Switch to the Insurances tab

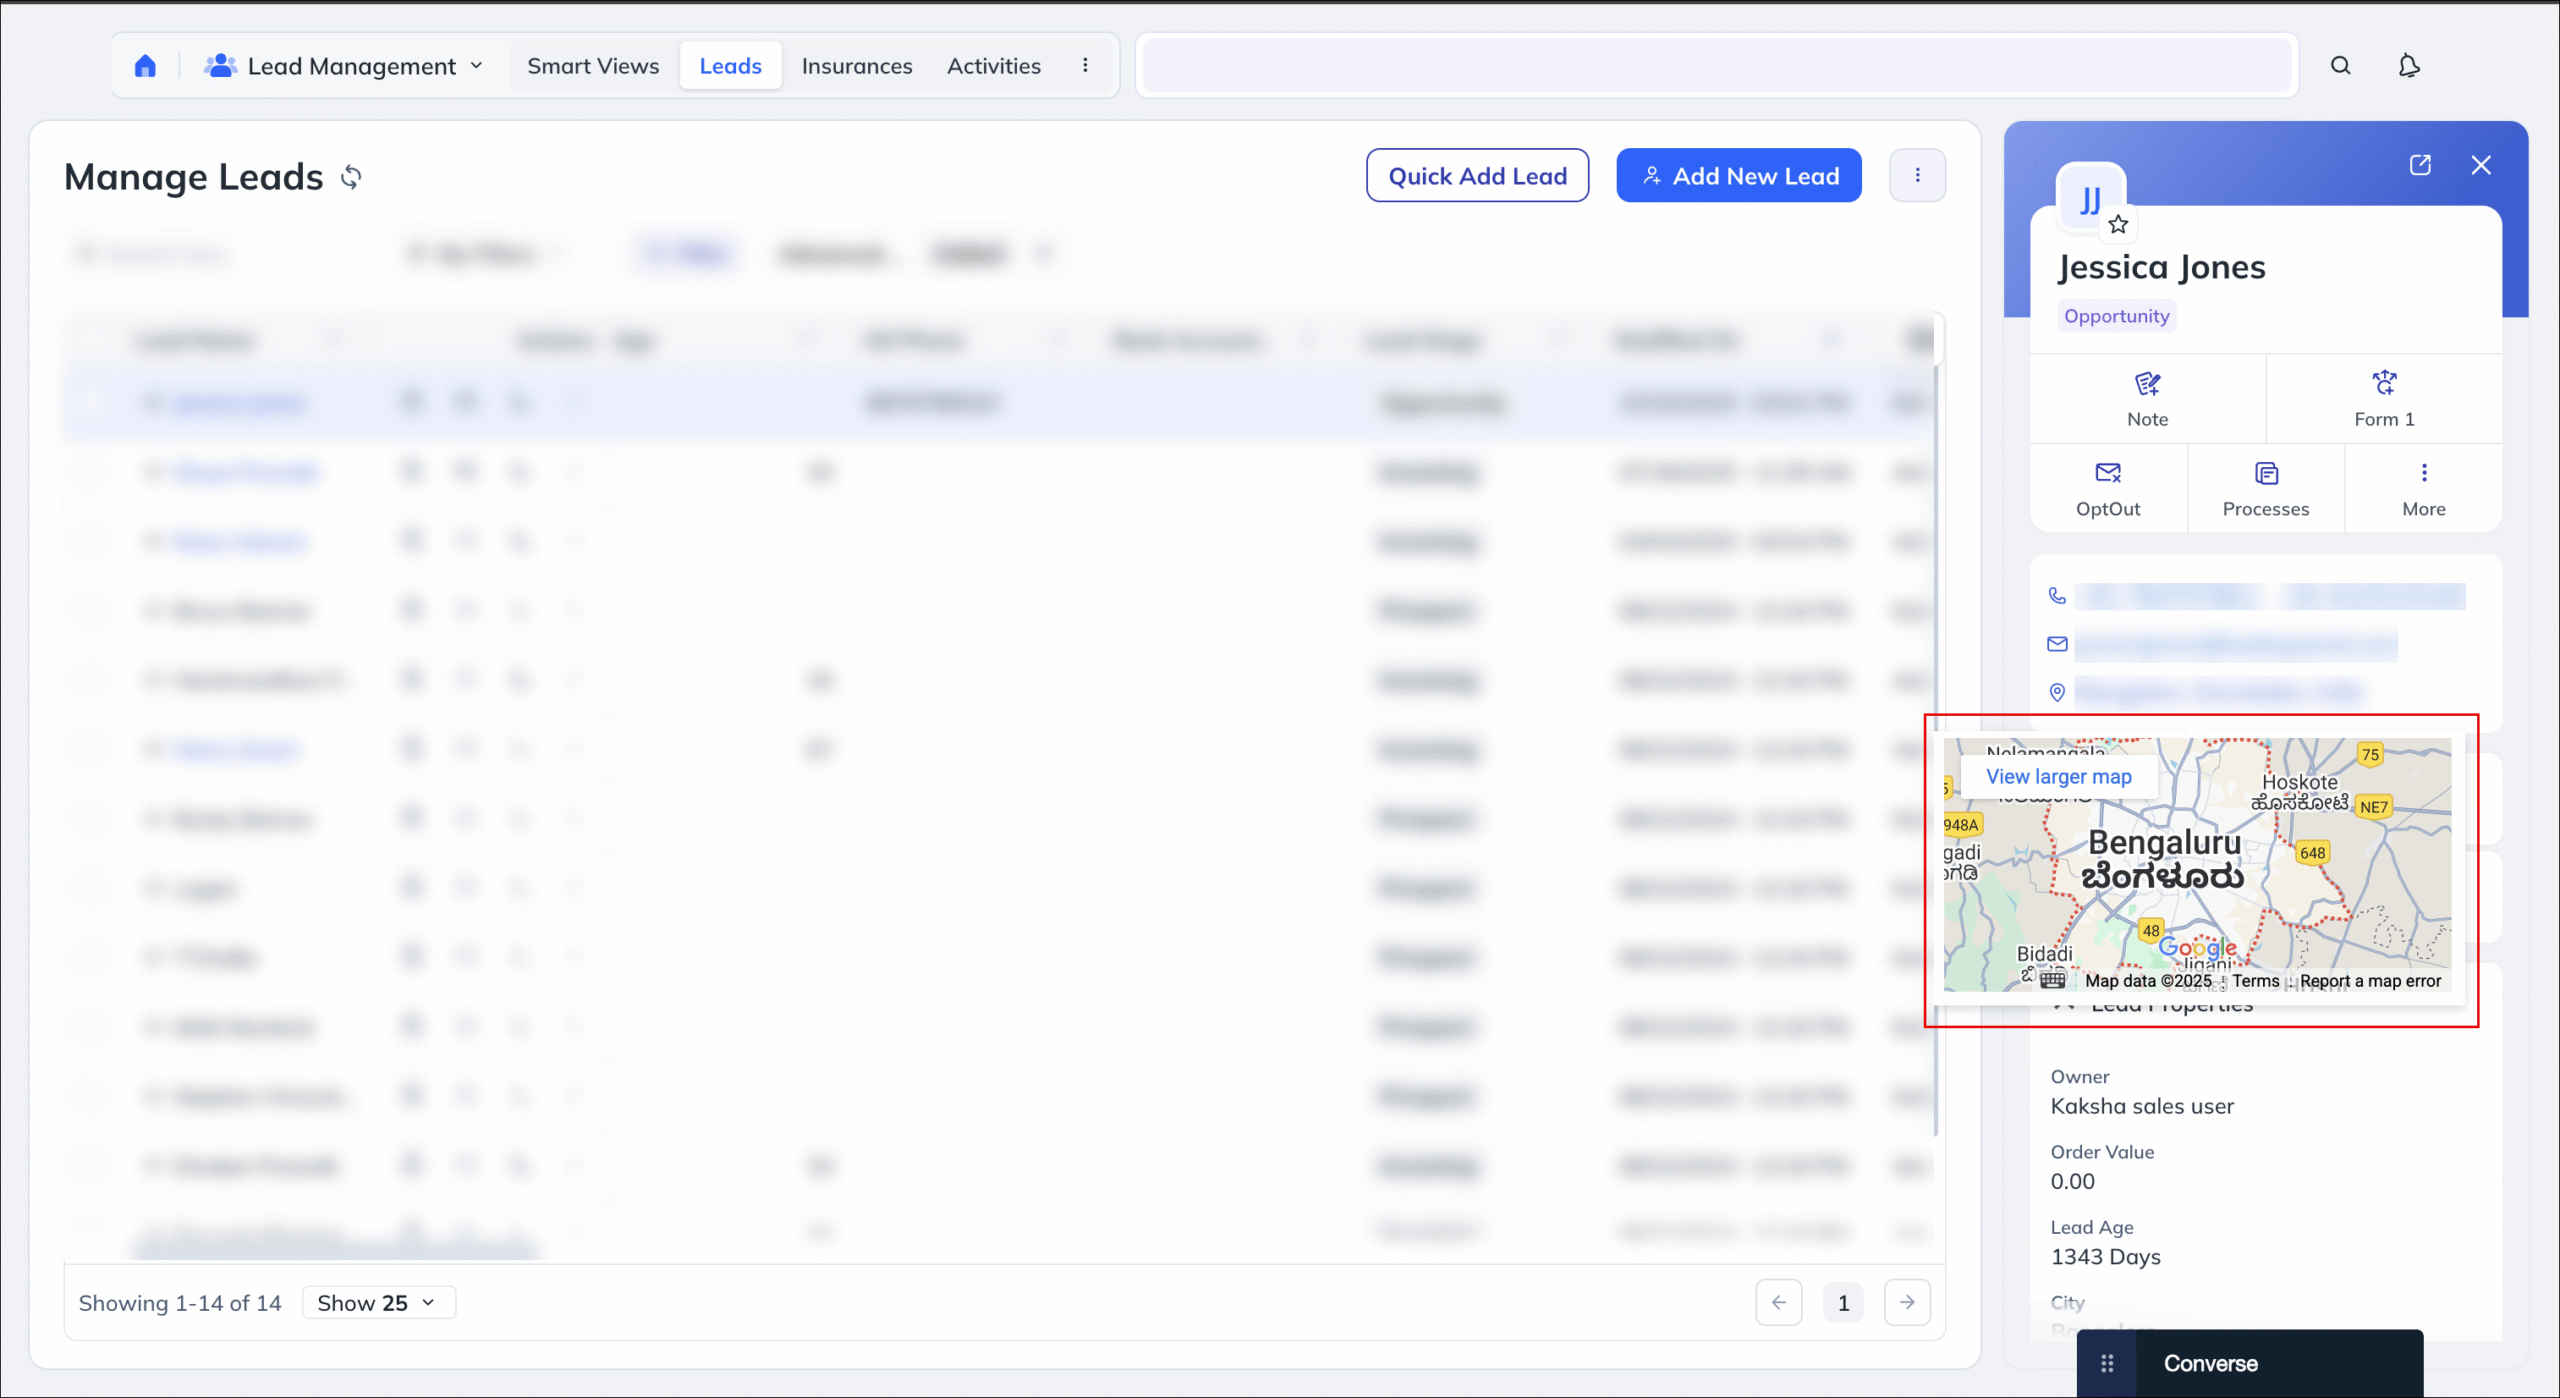[x=856, y=65]
